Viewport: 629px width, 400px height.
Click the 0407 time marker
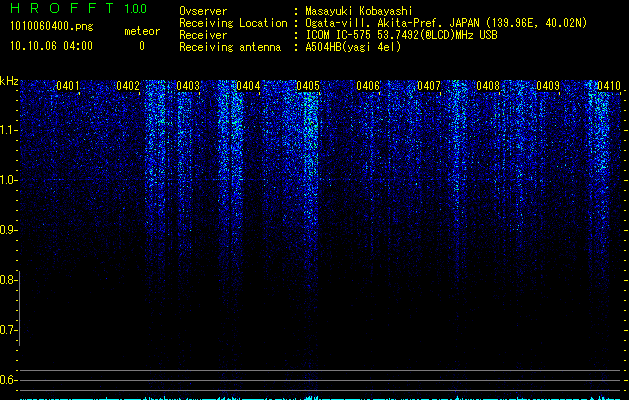pos(428,86)
